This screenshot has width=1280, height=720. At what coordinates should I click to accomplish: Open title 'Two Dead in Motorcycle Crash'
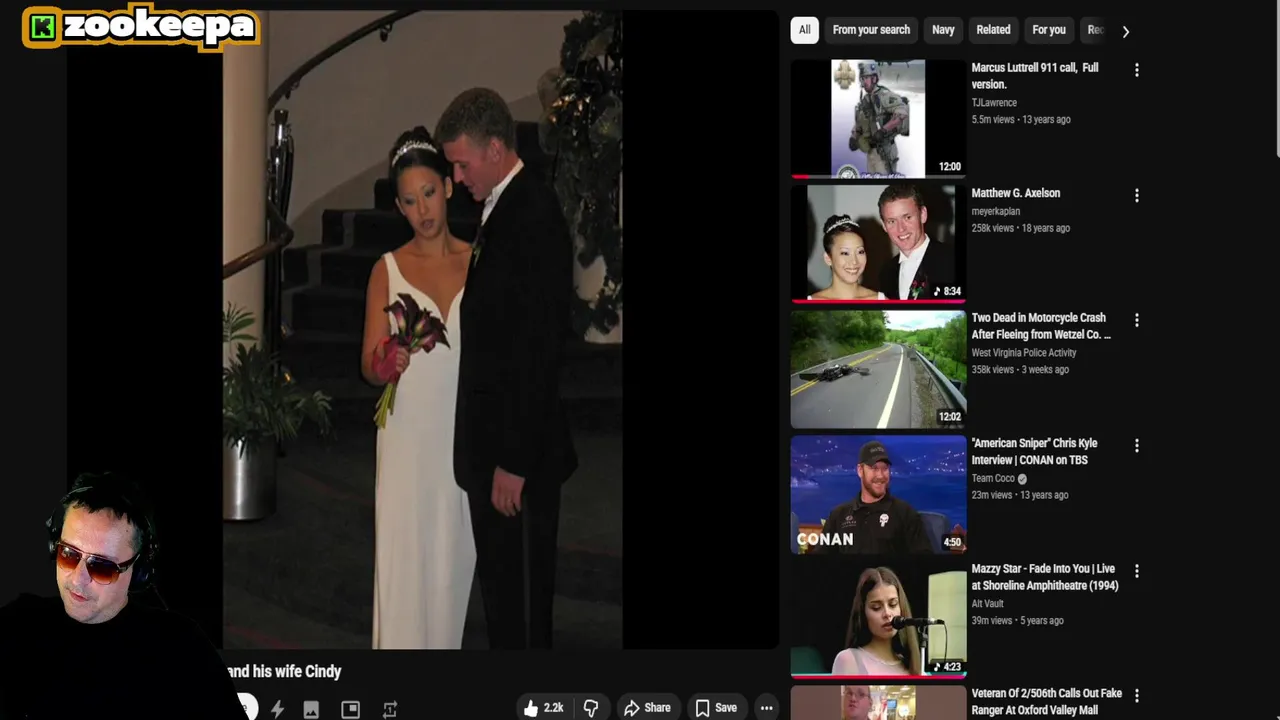[x=1041, y=326]
